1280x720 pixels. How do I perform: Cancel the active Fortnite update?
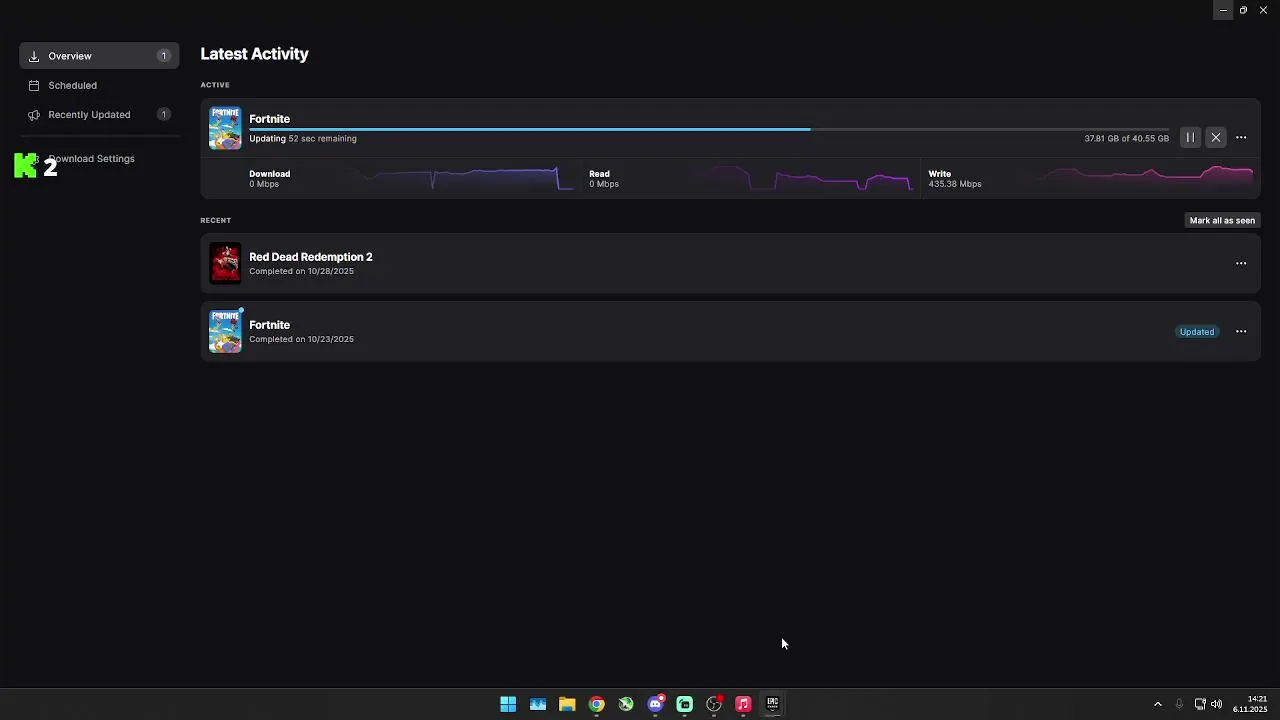(1216, 138)
